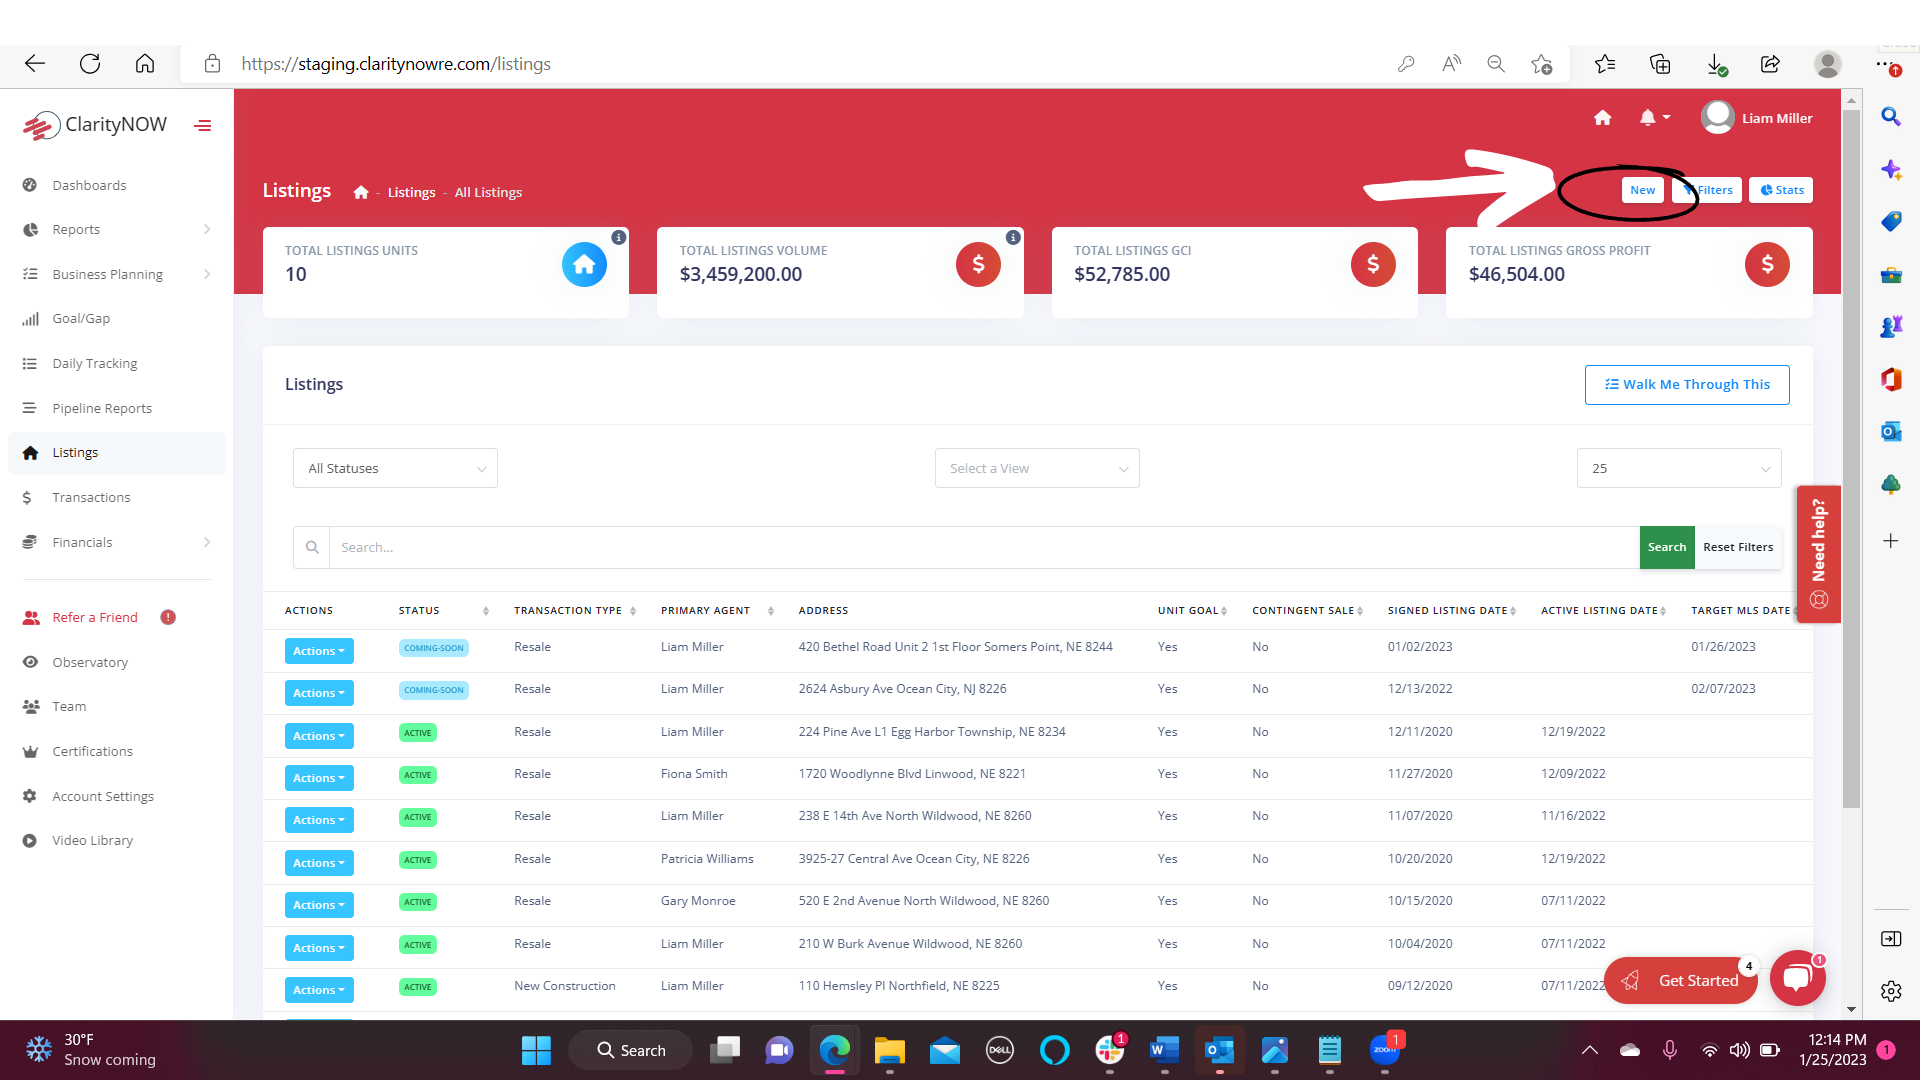Click info icon on Total Listings Volume card
The width and height of the screenshot is (1920, 1080).
coord(1013,238)
